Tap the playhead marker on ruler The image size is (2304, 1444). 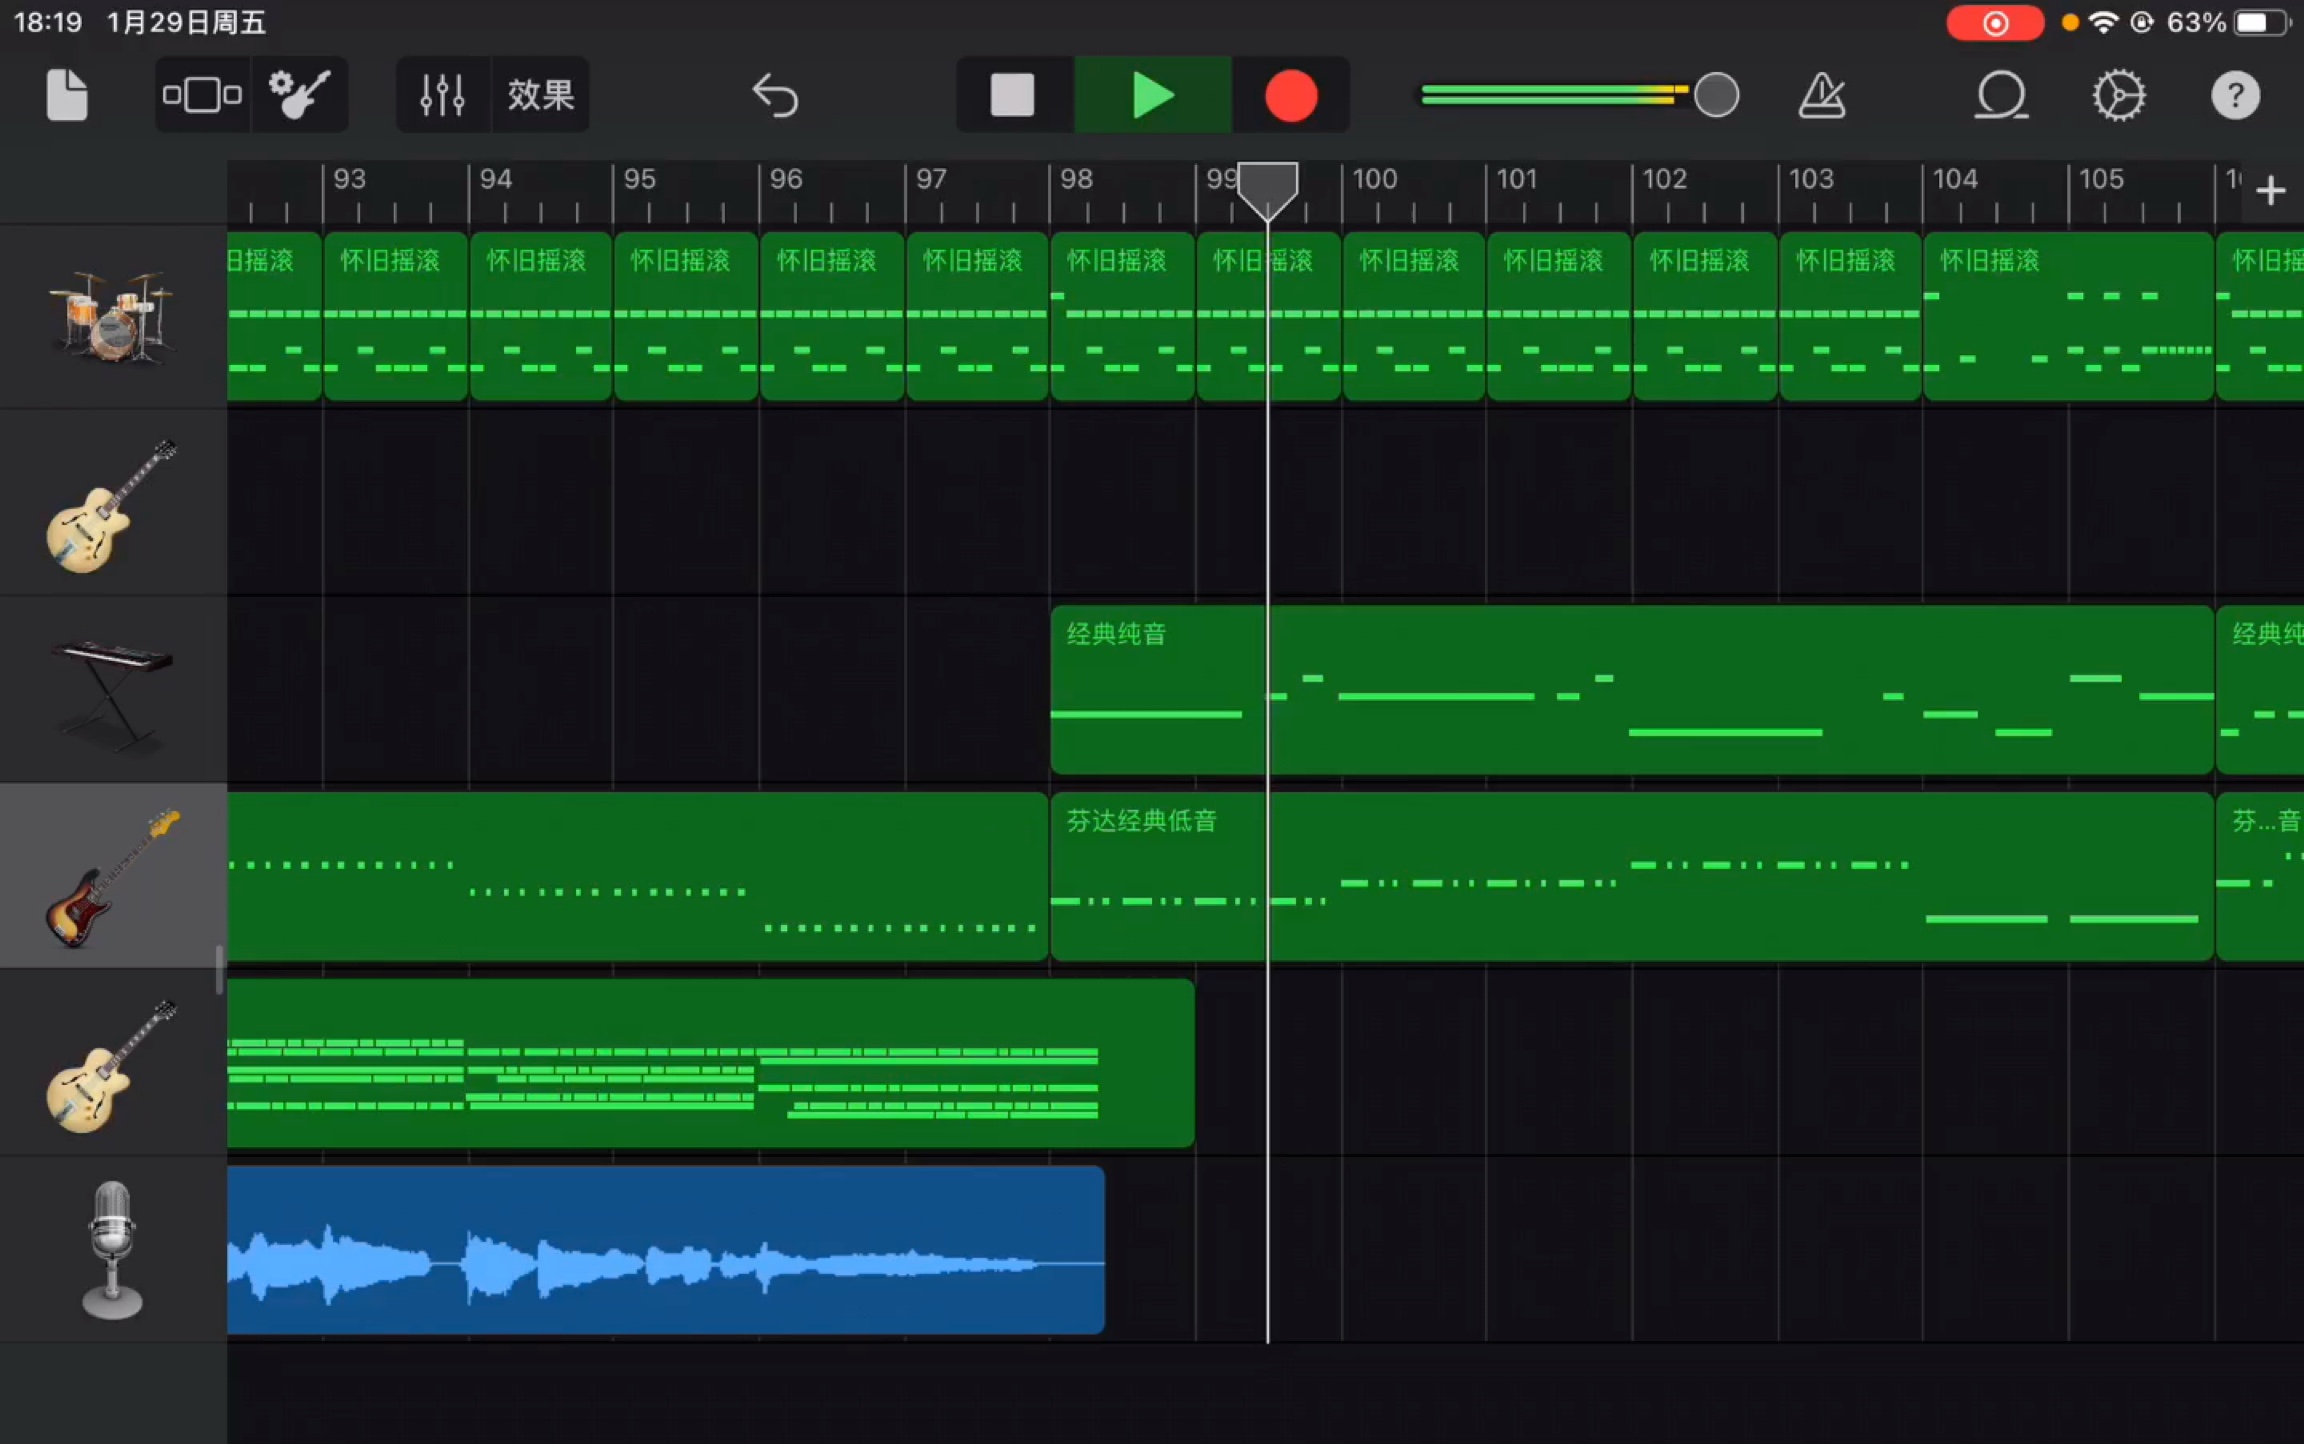(x=1267, y=190)
